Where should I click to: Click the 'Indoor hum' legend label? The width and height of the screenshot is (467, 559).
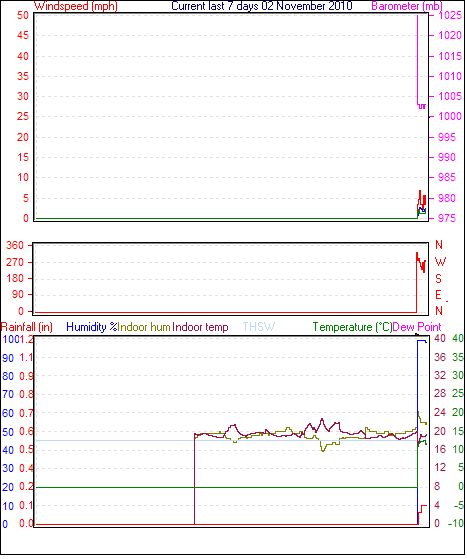(x=144, y=327)
